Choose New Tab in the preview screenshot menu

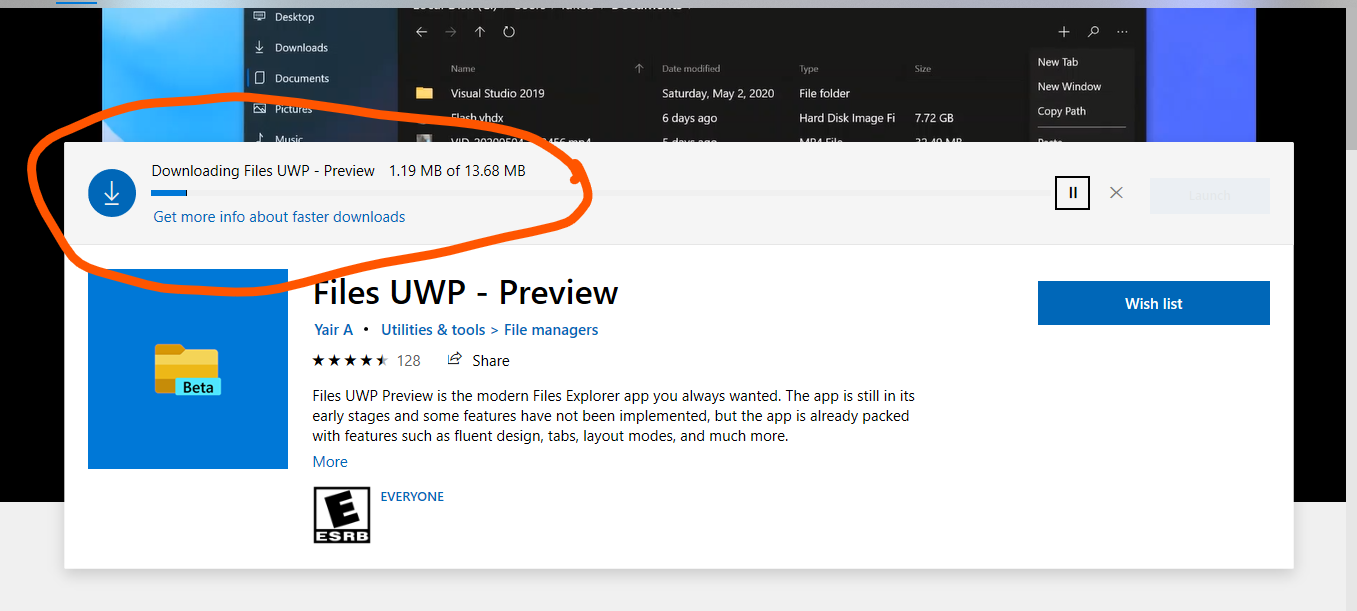(x=1058, y=62)
